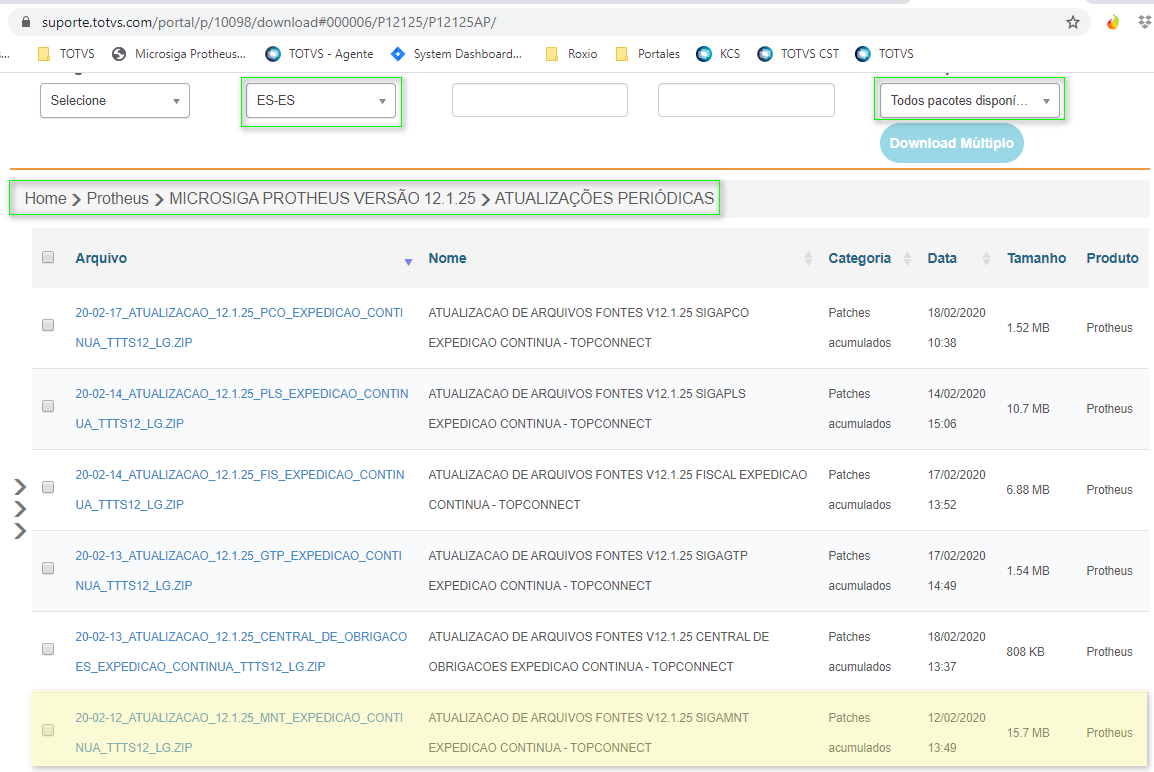Download the PLS_EXPEDICAO_CONTINUA zip file
1154x772 pixels.
coord(241,408)
